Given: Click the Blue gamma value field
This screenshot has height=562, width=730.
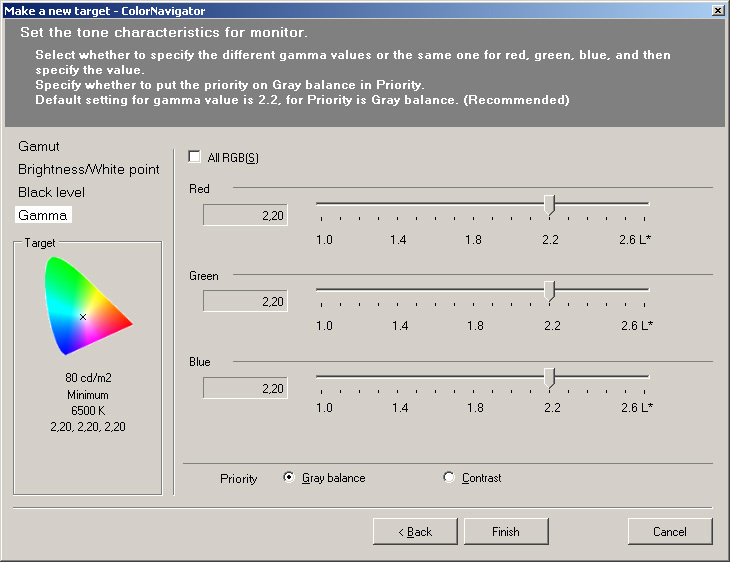Looking at the screenshot, I should point(245,388).
